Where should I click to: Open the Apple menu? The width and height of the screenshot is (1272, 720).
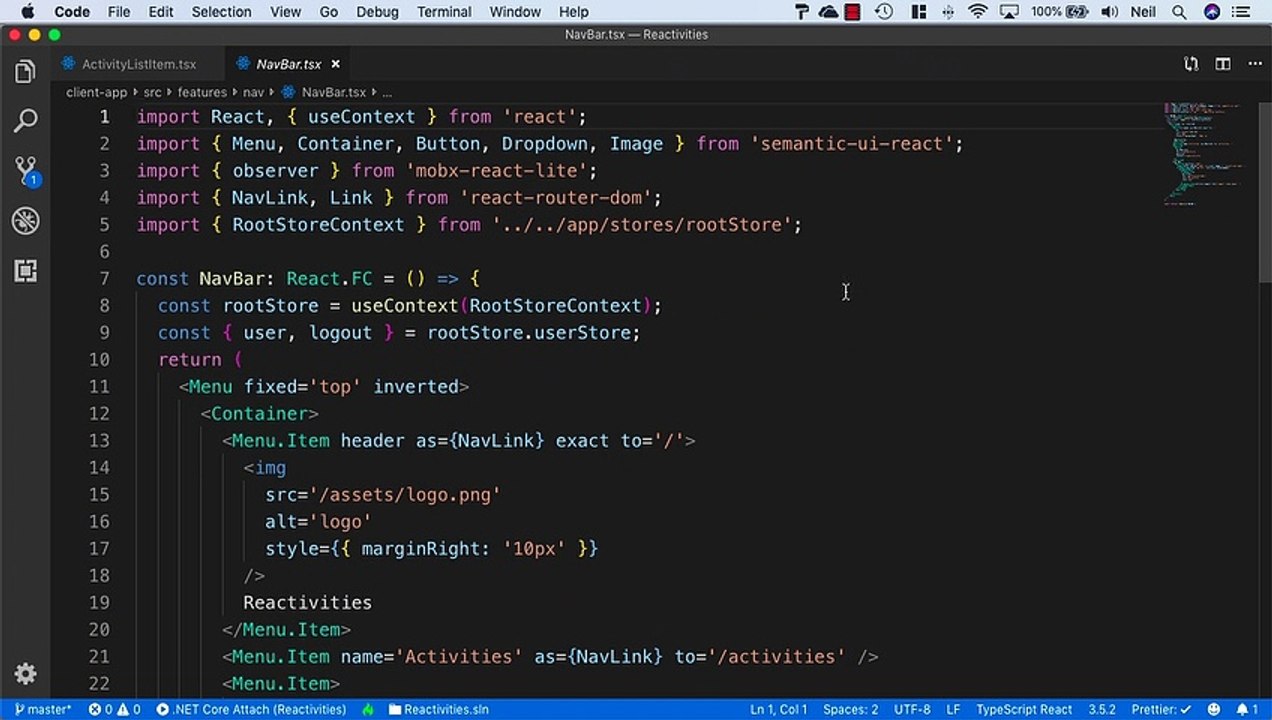(27, 12)
